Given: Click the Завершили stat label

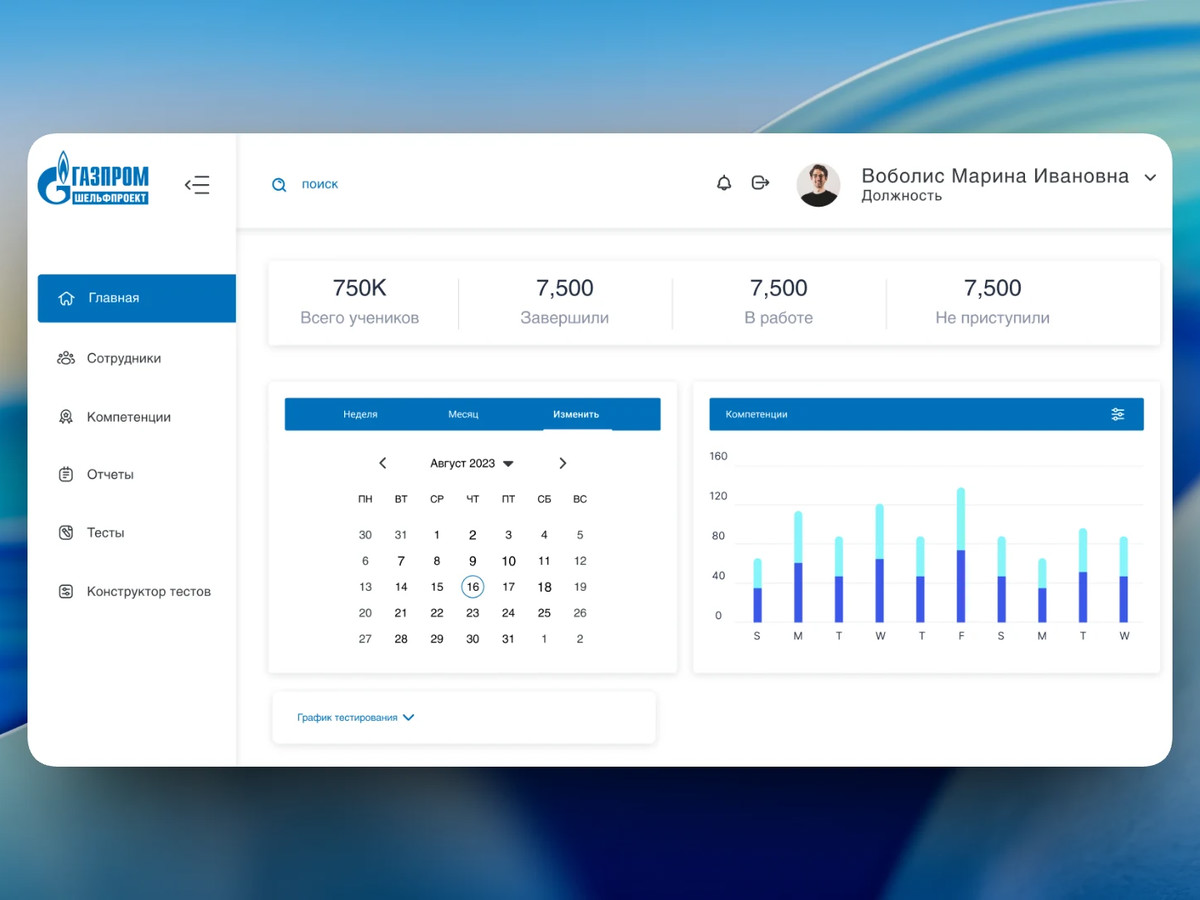Looking at the screenshot, I should coord(565,318).
